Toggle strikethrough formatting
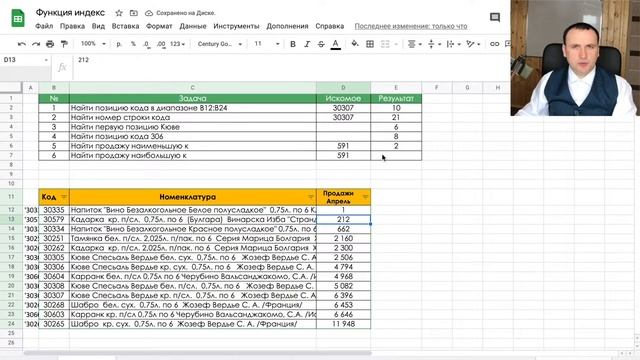This screenshot has width=640, height=360. (x=321, y=44)
